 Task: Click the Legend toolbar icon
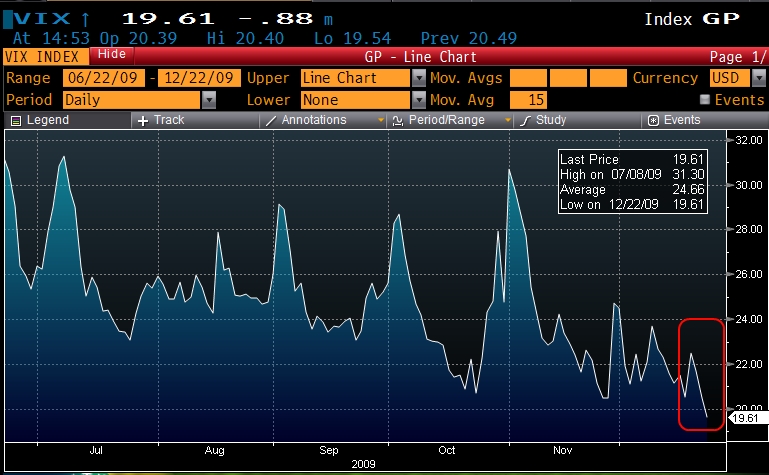(16, 121)
